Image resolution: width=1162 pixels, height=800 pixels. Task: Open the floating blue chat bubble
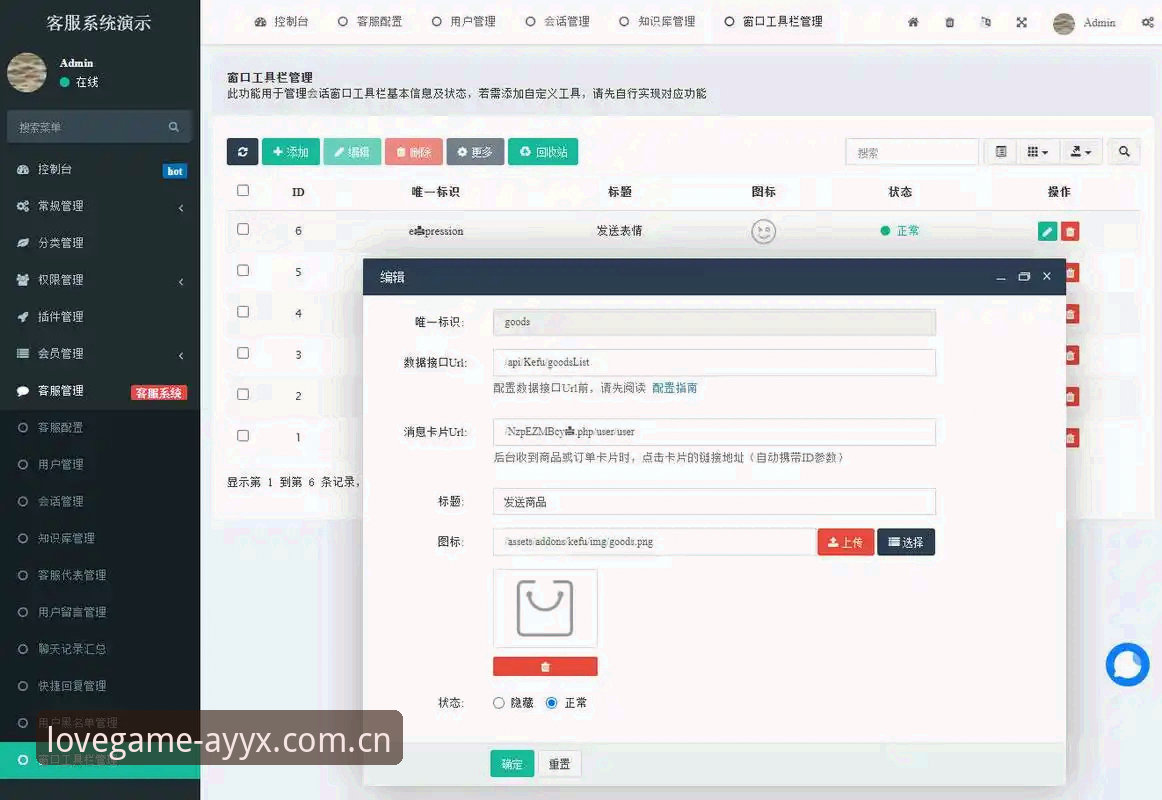click(1127, 664)
